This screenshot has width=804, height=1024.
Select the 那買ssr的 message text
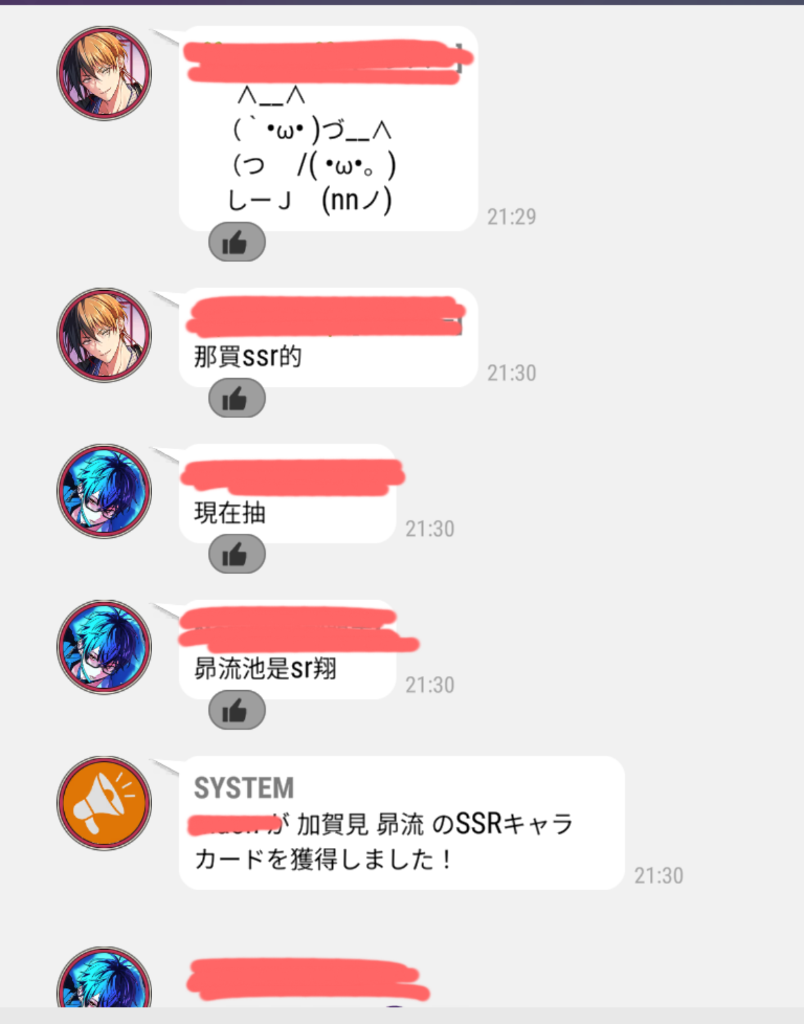[248, 357]
